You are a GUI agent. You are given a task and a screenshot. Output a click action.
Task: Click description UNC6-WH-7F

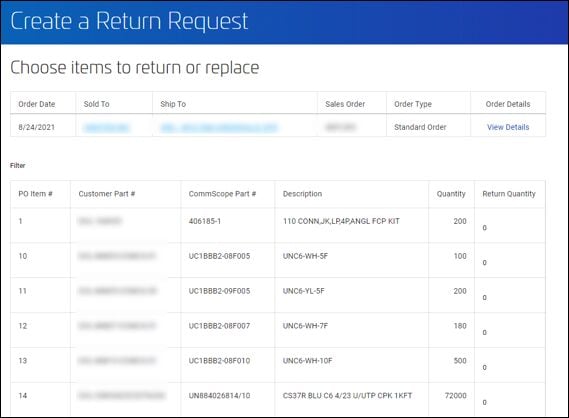tap(305, 326)
